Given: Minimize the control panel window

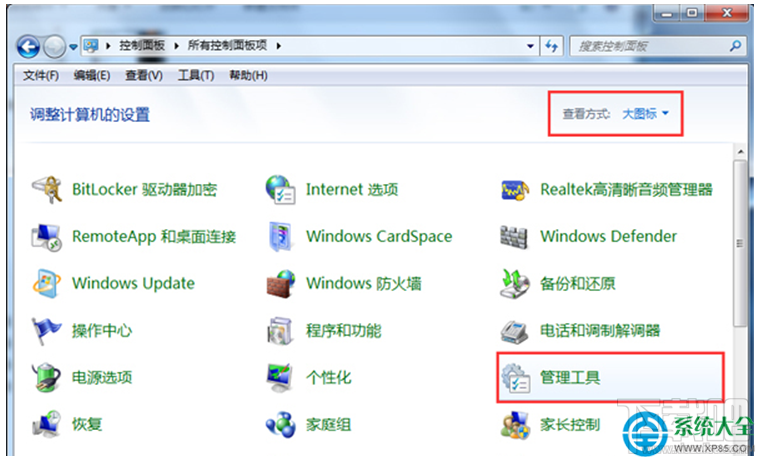Looking at the screenshot, I should click(x=667, y=13).
